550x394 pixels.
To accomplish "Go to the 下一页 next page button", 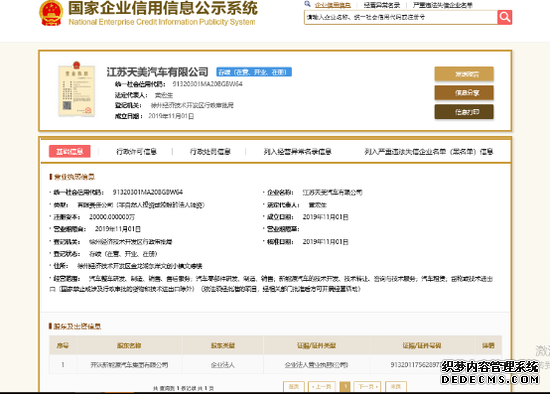I will coord(367,387).
